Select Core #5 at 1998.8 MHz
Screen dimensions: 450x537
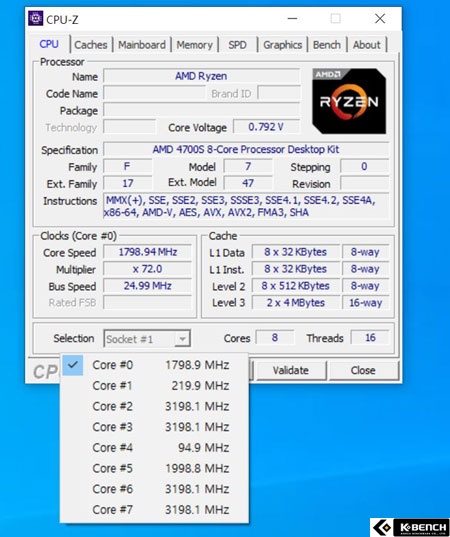coord(154,468)
